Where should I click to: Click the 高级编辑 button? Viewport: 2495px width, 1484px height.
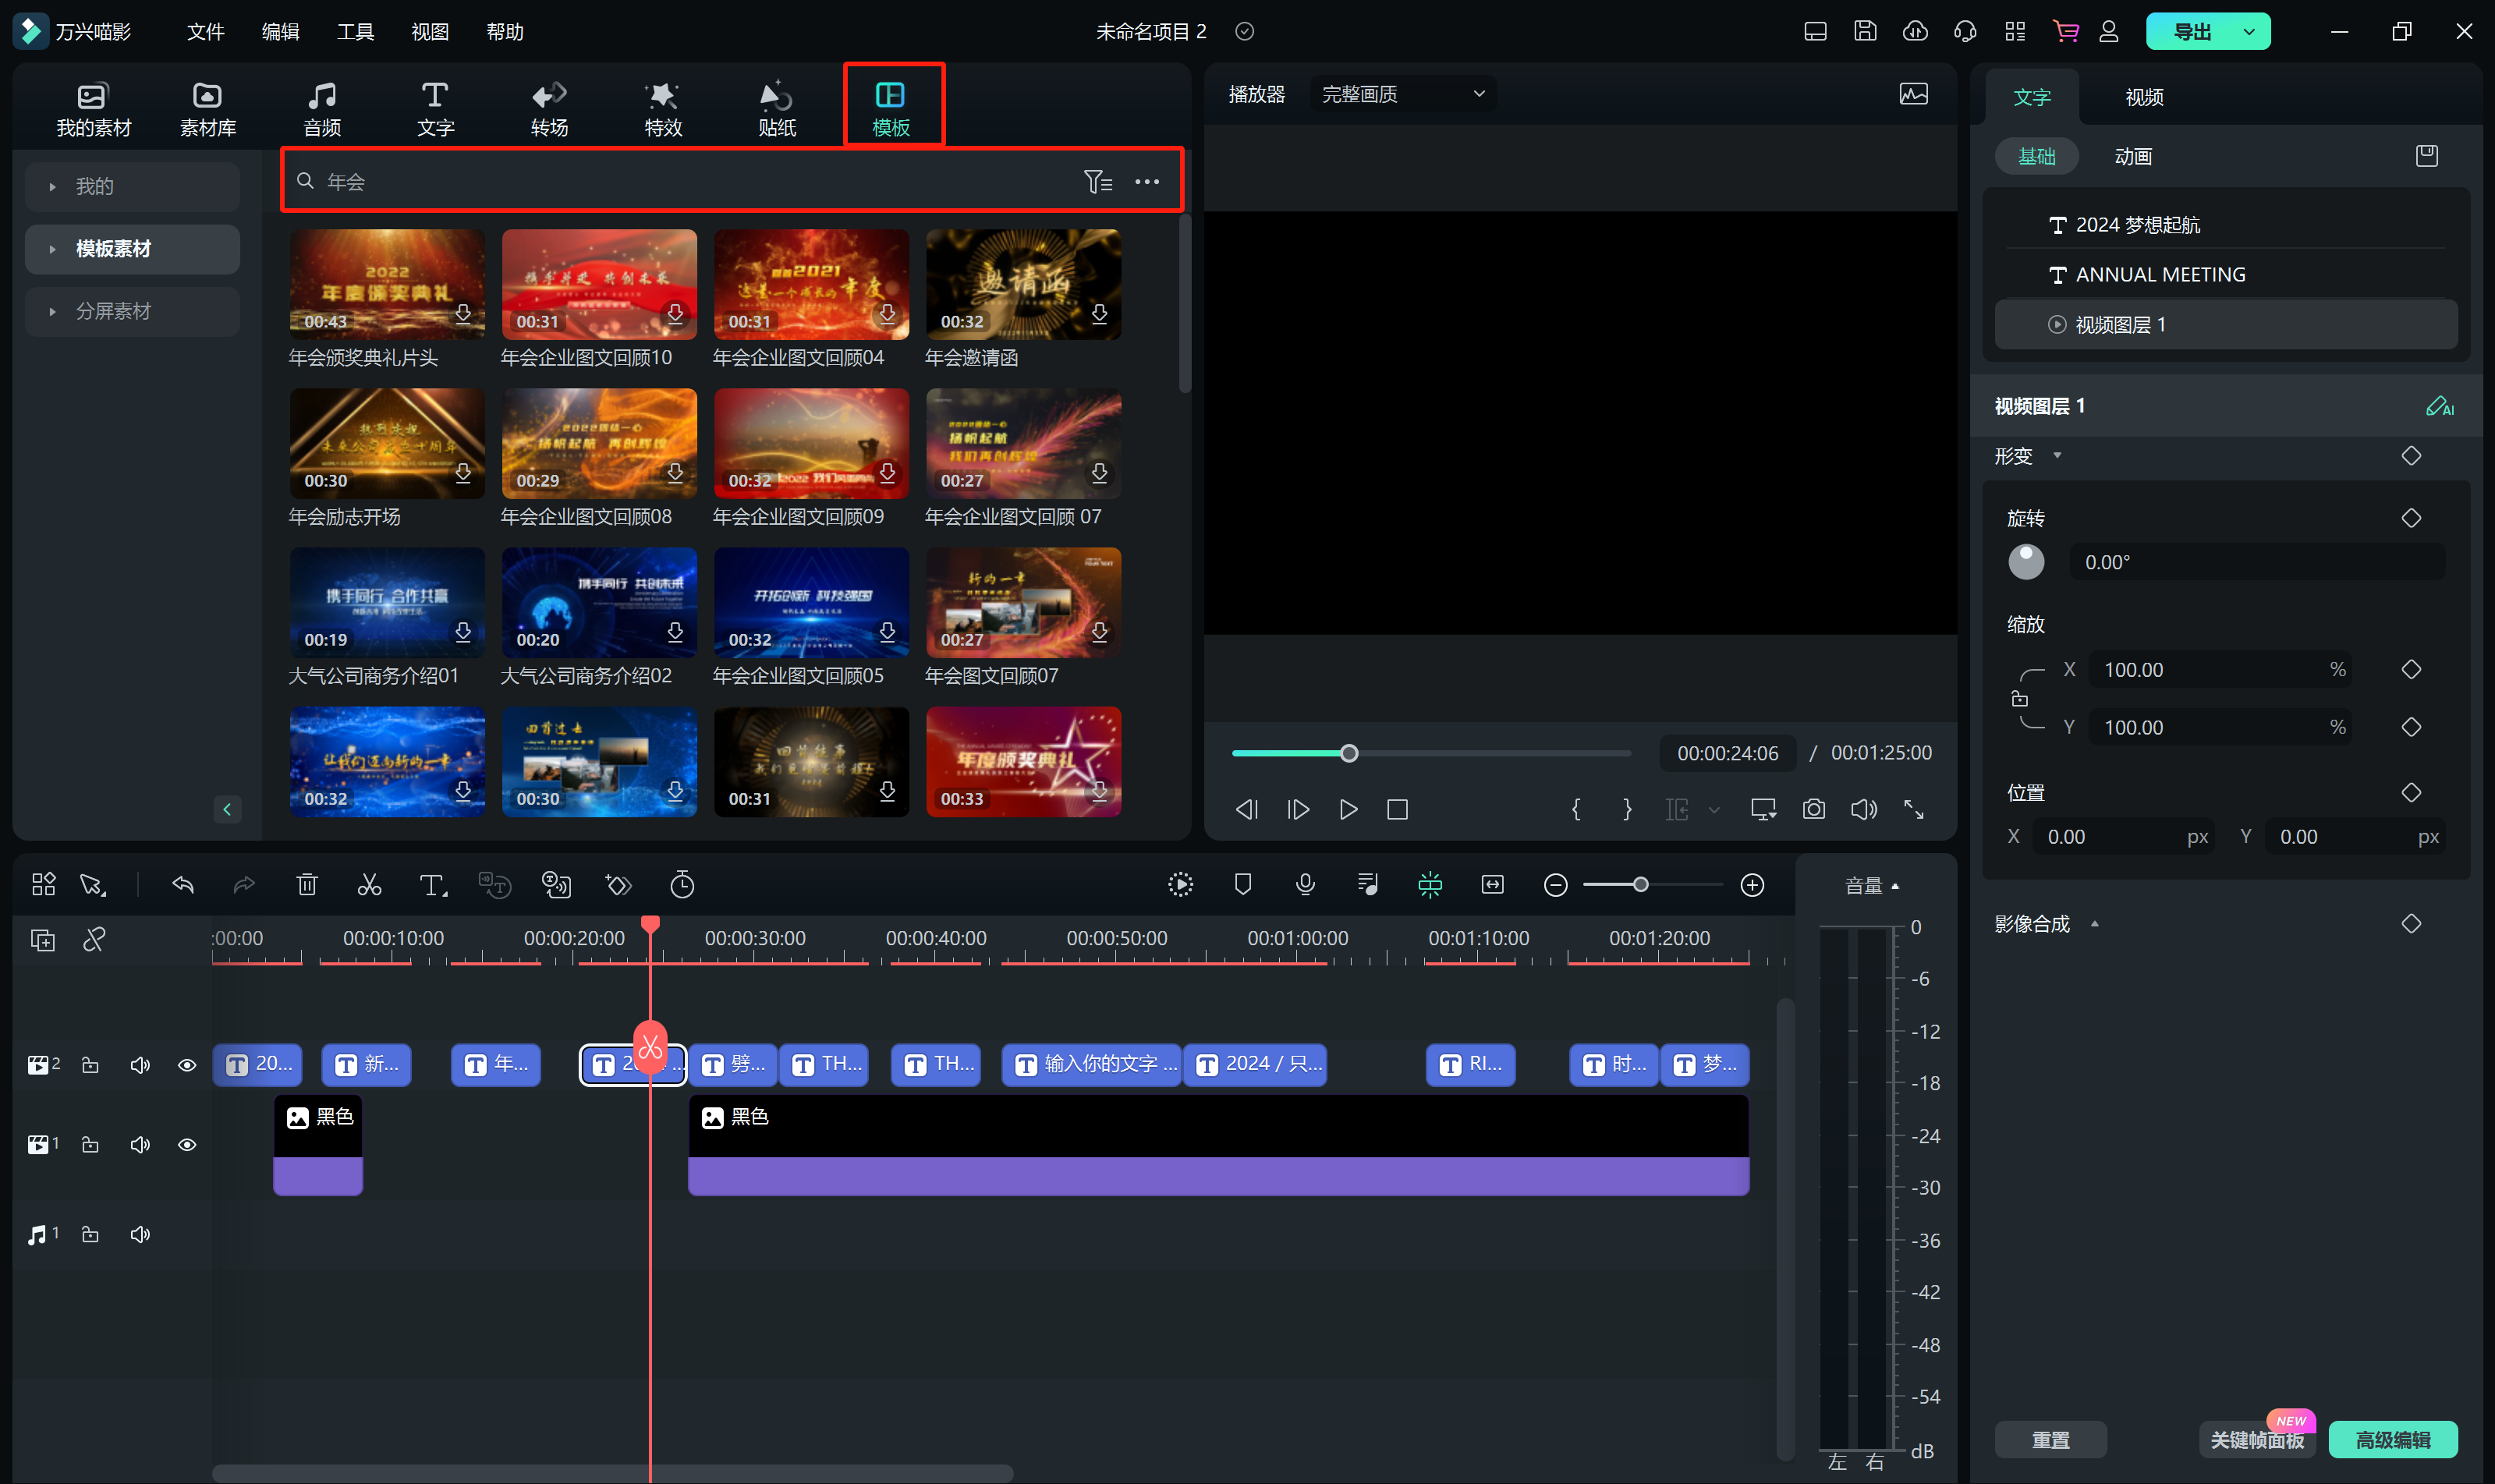tap(2392, 1439)
